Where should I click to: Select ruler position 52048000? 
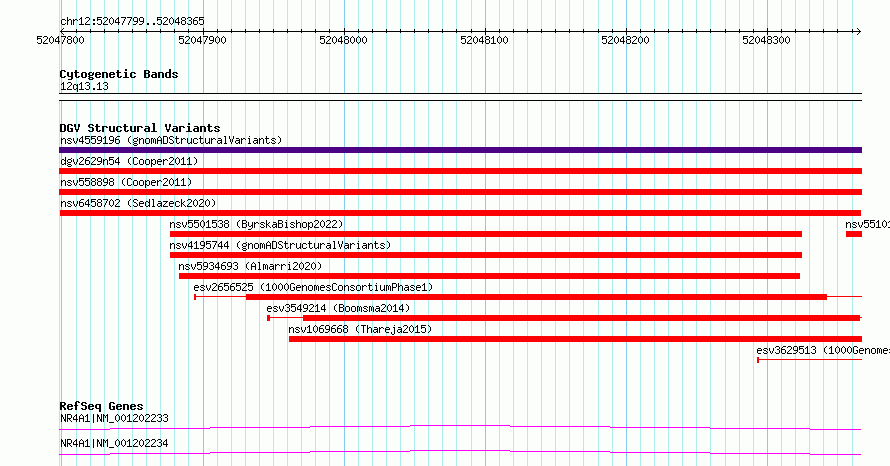click(343, 40)
